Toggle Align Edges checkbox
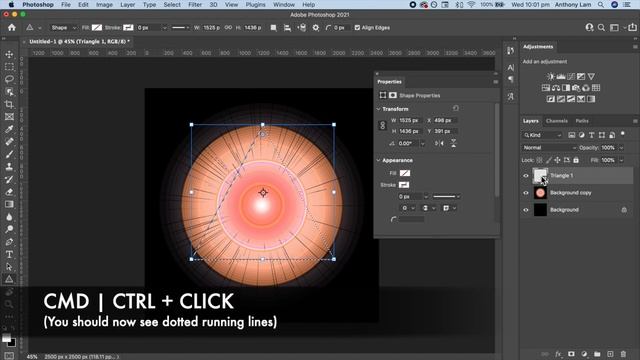 click(358, 28)
